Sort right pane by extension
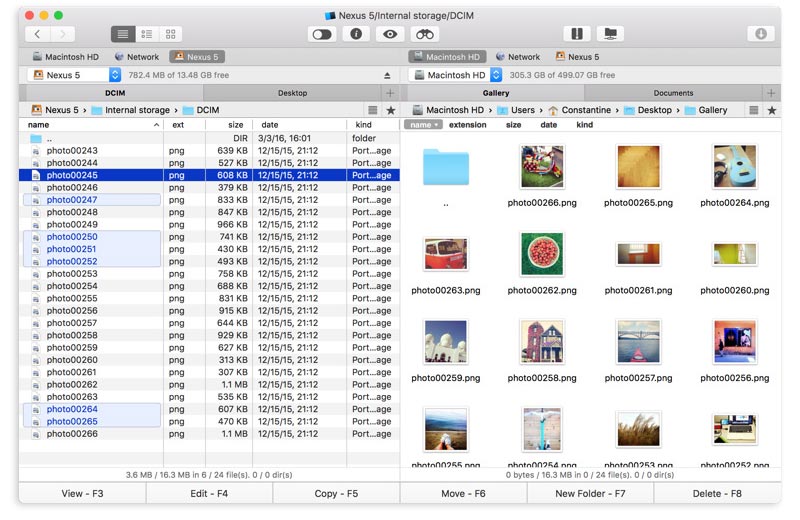Viewport: 800px width, 520px height. tap(467, 125)
